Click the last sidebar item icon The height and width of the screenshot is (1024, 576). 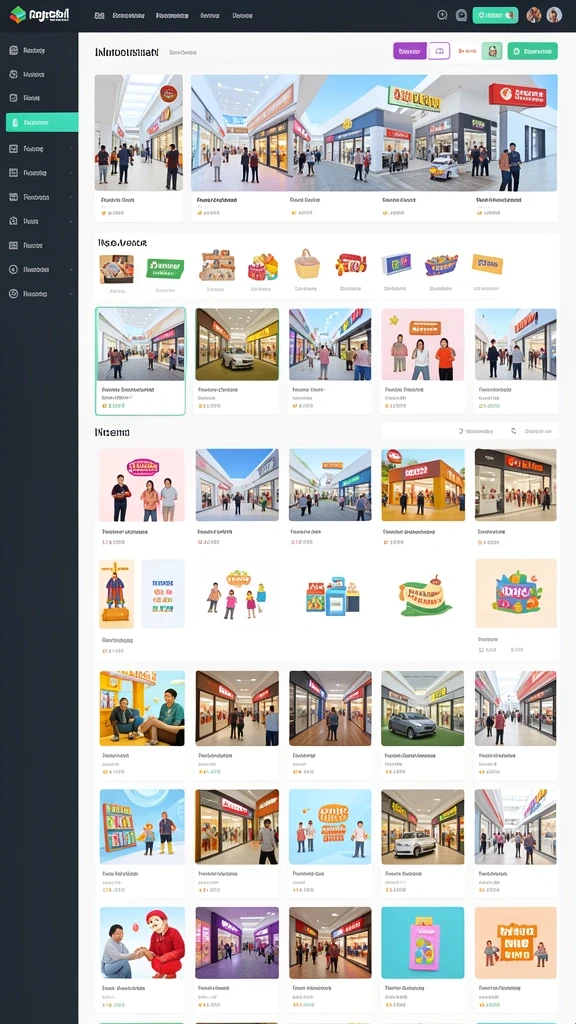point(13,294)
